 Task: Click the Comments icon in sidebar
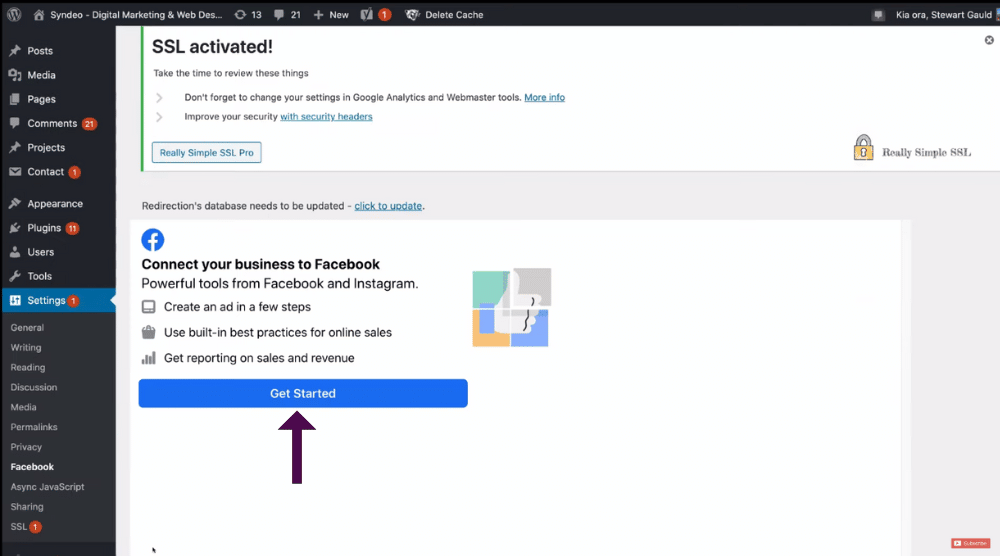(15, 123)
